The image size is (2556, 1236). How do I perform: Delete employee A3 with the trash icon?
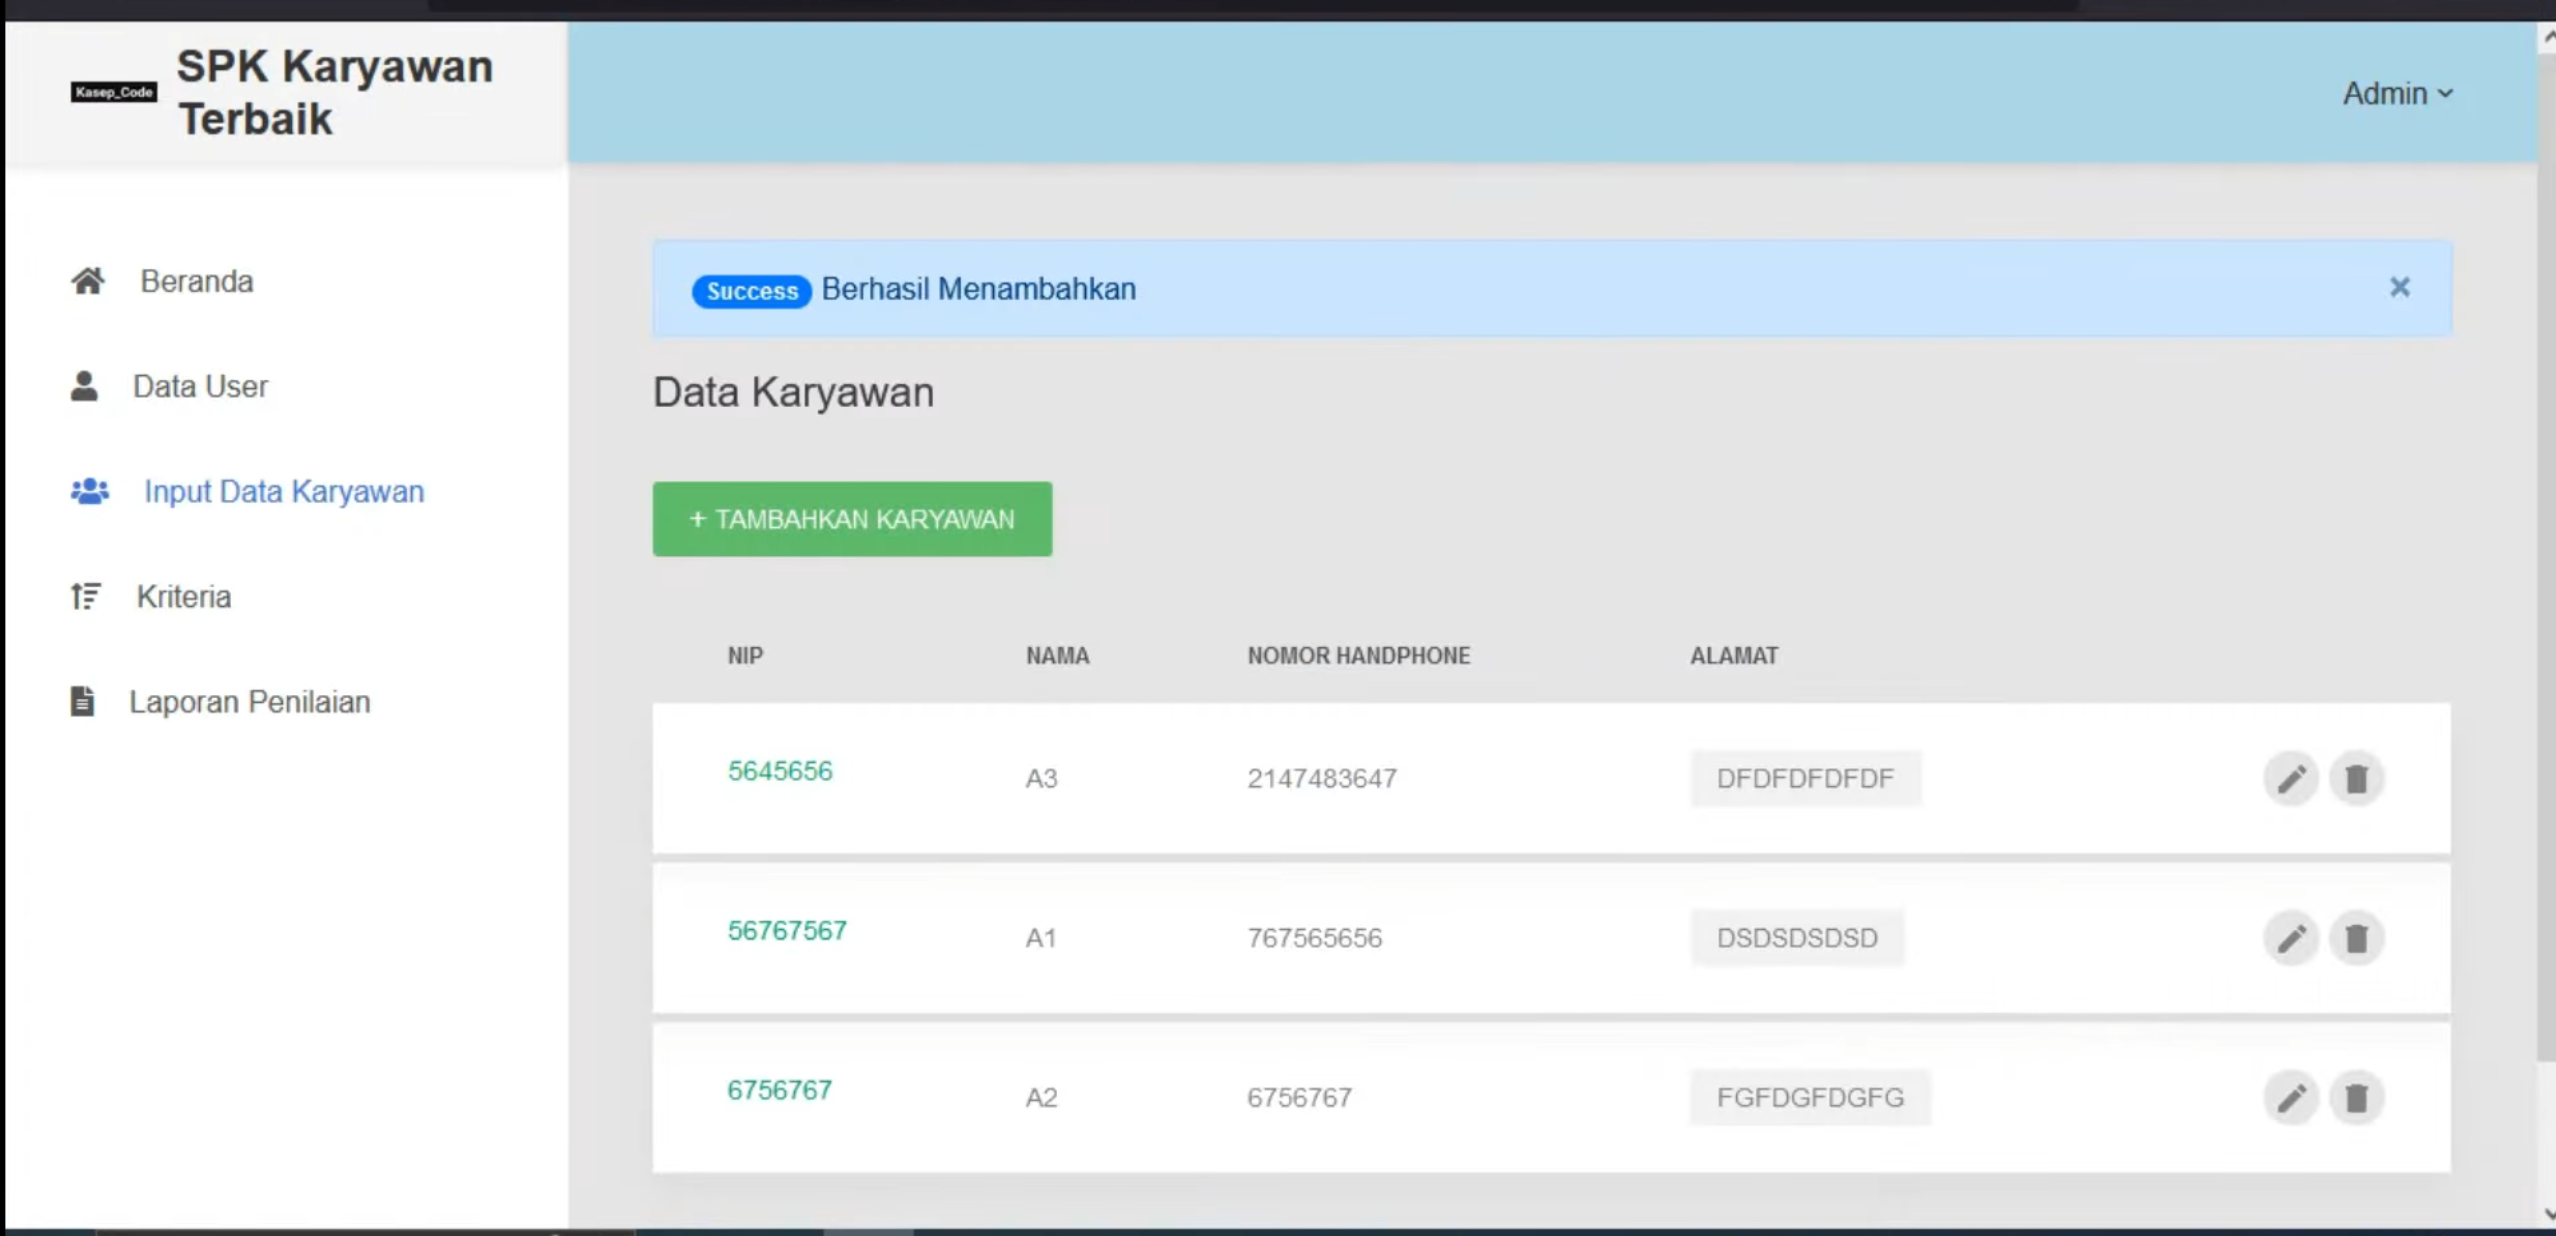[2356, 778]
